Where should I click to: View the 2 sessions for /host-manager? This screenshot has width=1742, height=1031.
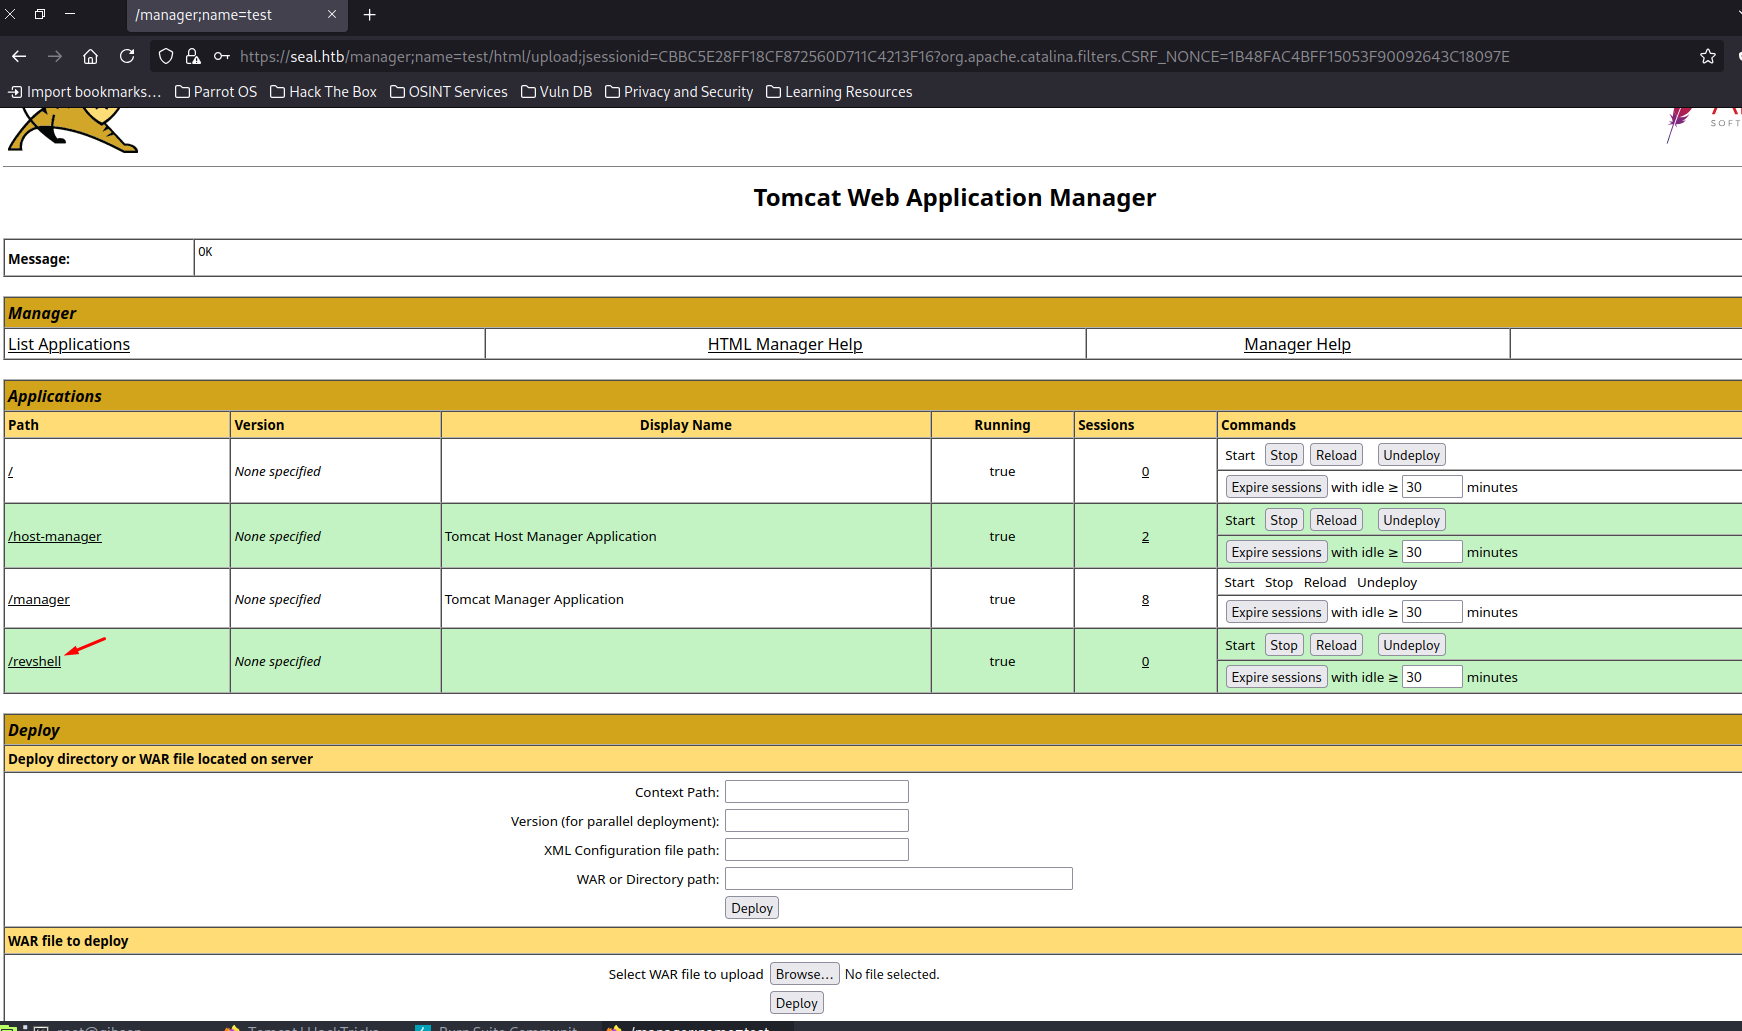pyautogui.click(x=1145, y=537)
